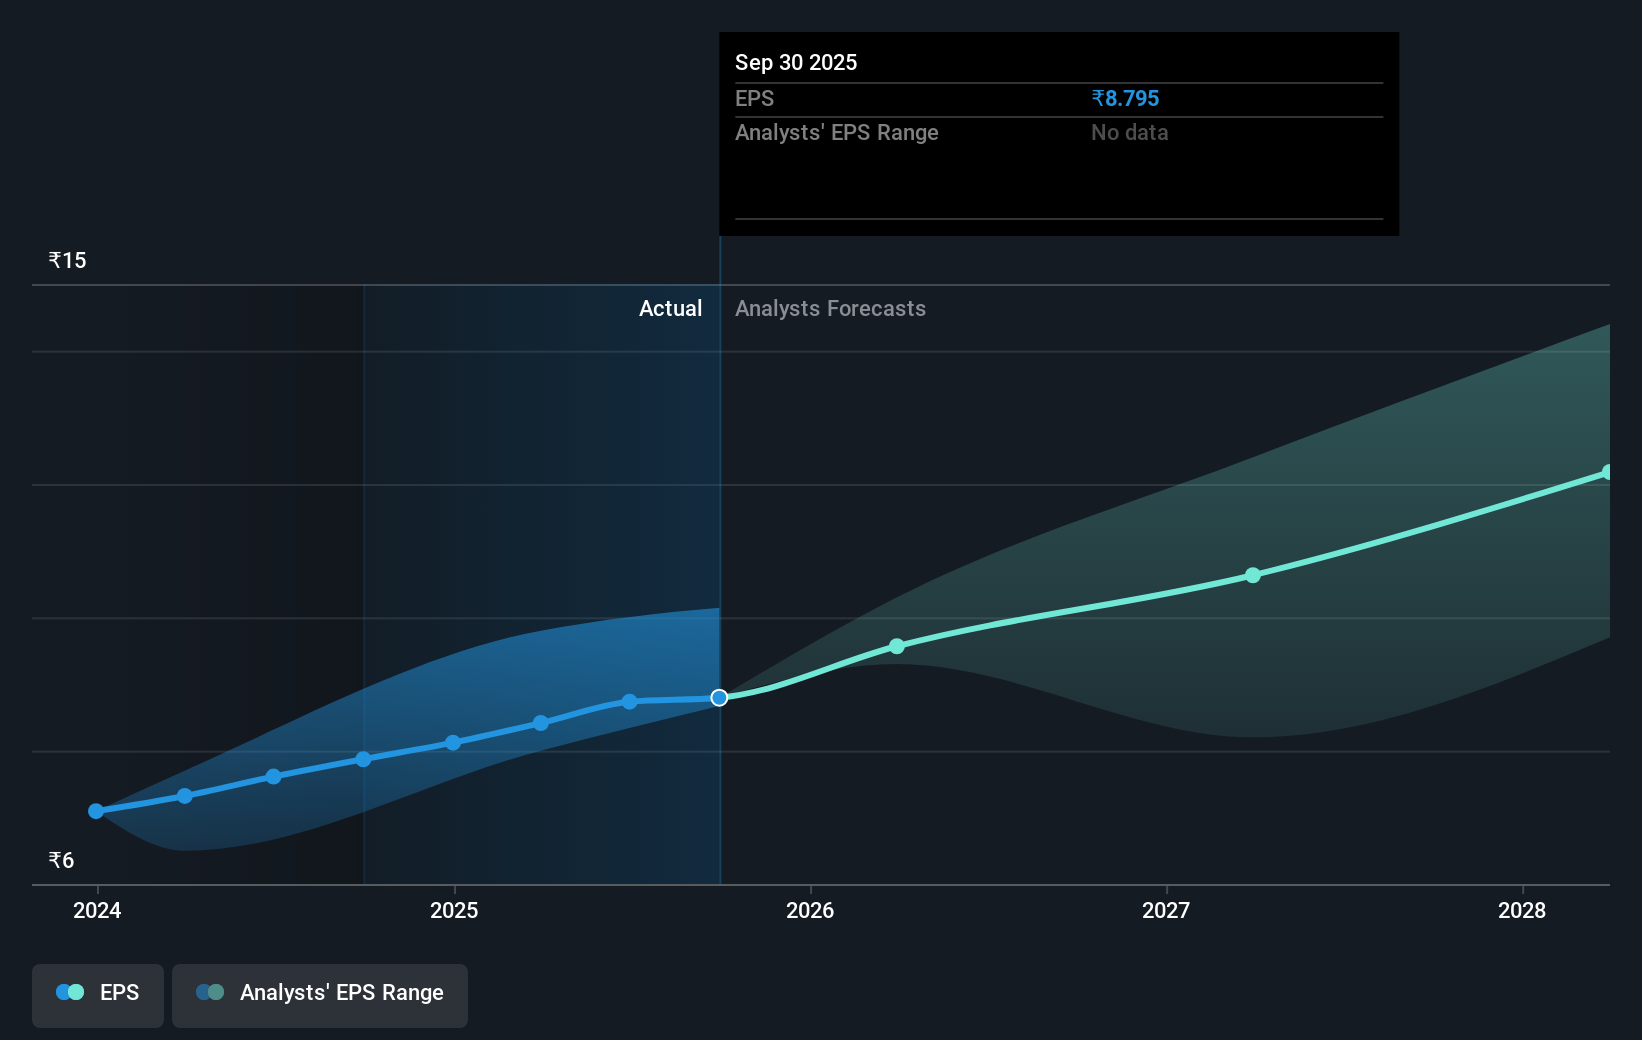Toggle the Analysts' EPS Range legend item
This screenshot has width=1642, height=1040.
click(x=319, y=995)
